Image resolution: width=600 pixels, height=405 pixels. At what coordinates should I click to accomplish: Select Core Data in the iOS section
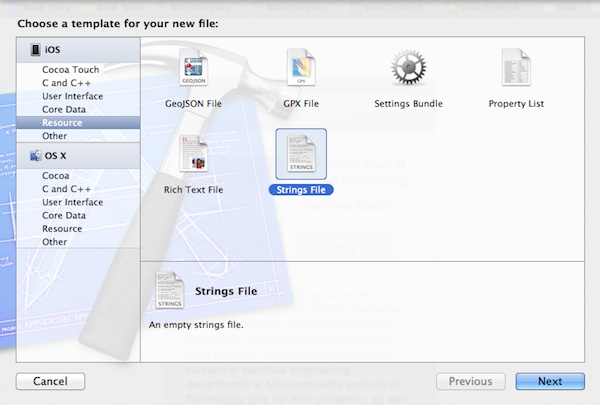click(x=64, y=110)
